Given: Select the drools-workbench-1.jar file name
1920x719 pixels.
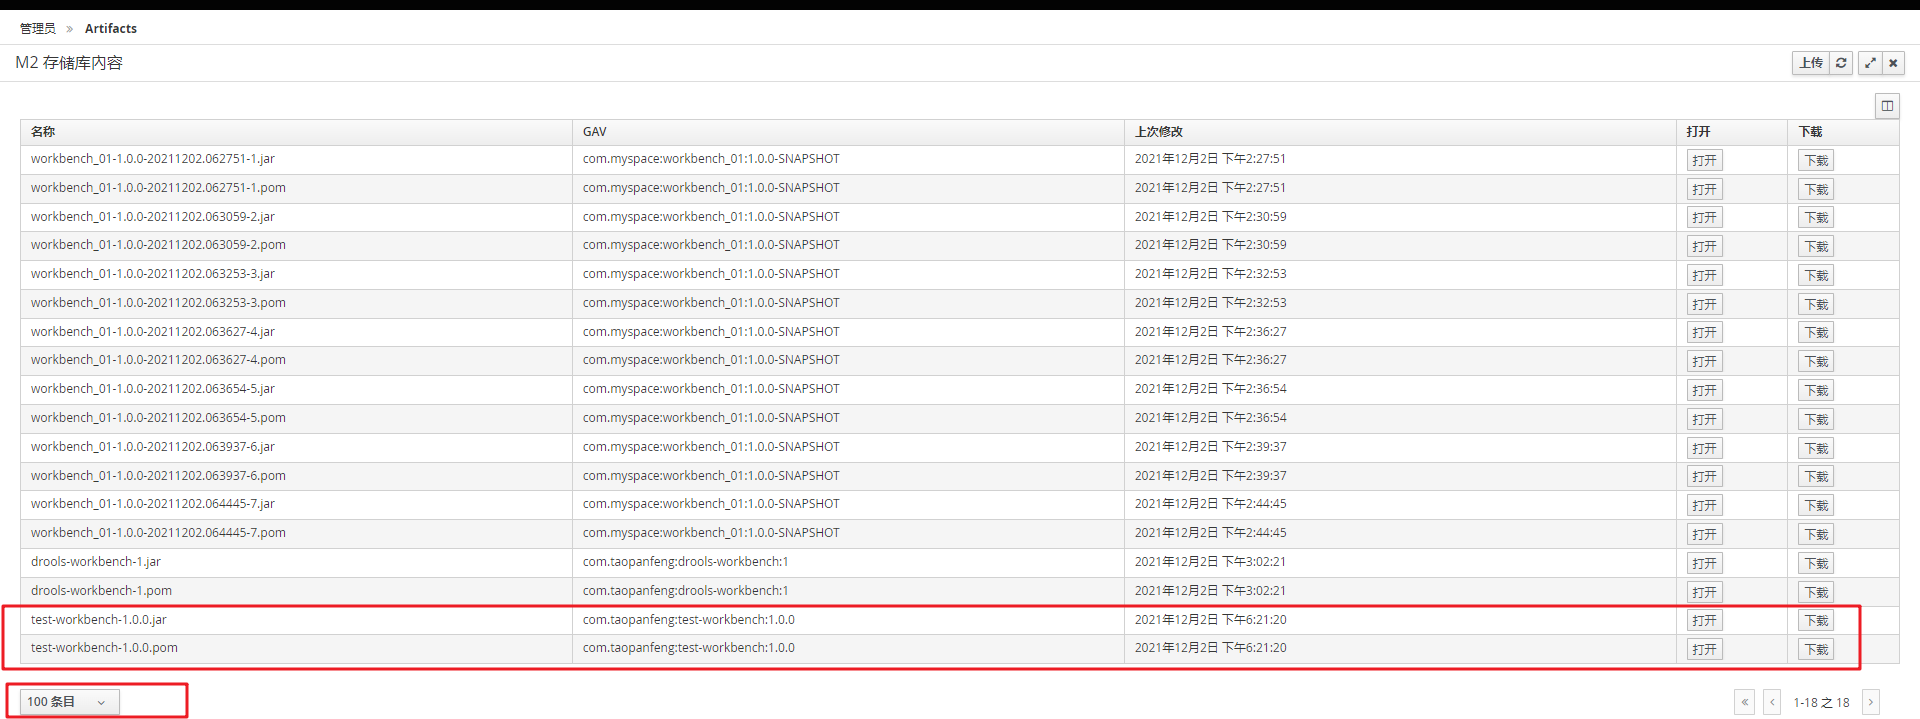Looking at the screenshot, I should (x=96, y=562).
